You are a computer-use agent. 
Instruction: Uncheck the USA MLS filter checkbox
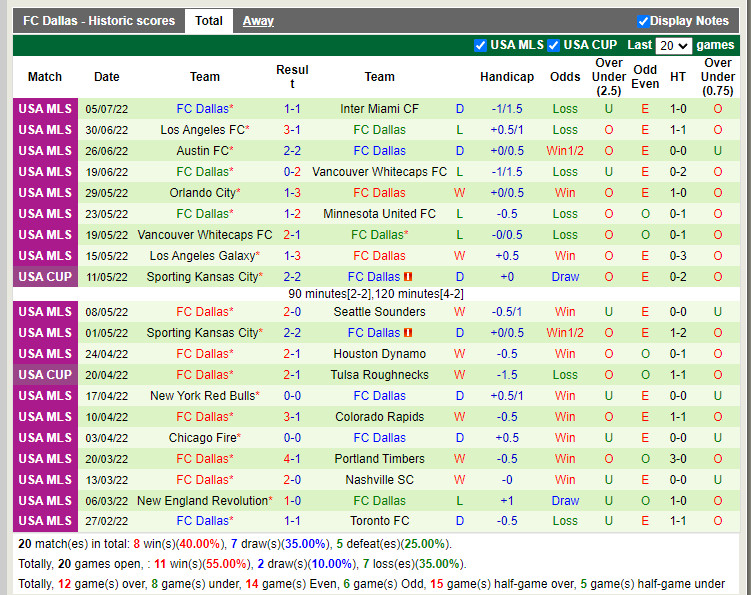pyautogui.click(x=480, y=45)
